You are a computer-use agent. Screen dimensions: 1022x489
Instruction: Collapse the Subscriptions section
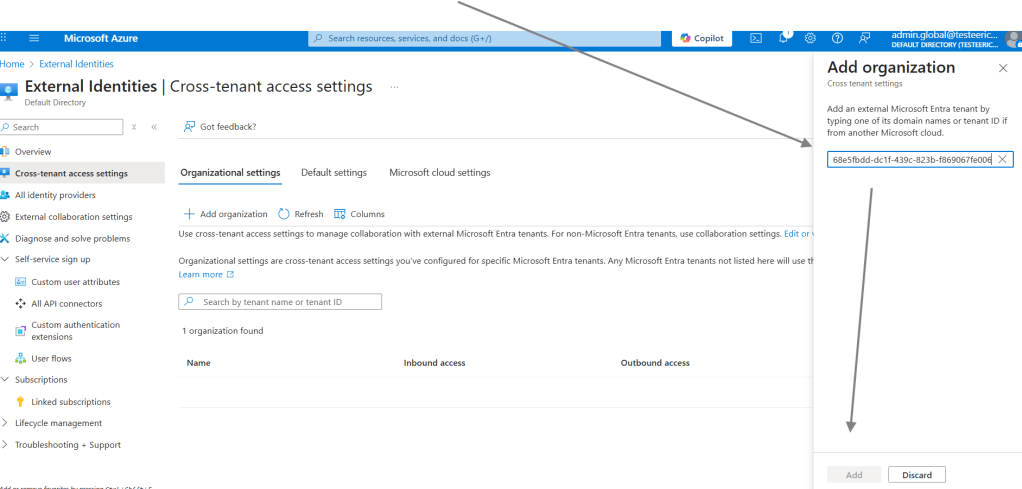[6, 380]
